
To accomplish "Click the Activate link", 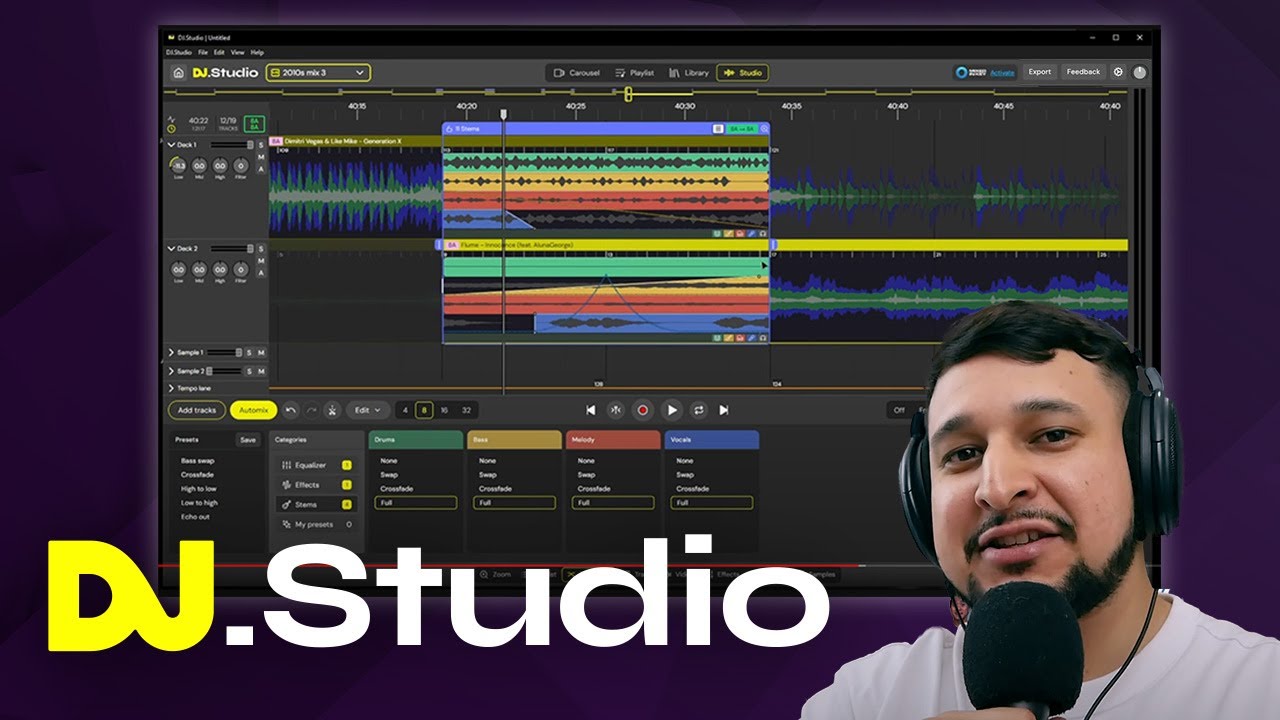I will 1002,72.
